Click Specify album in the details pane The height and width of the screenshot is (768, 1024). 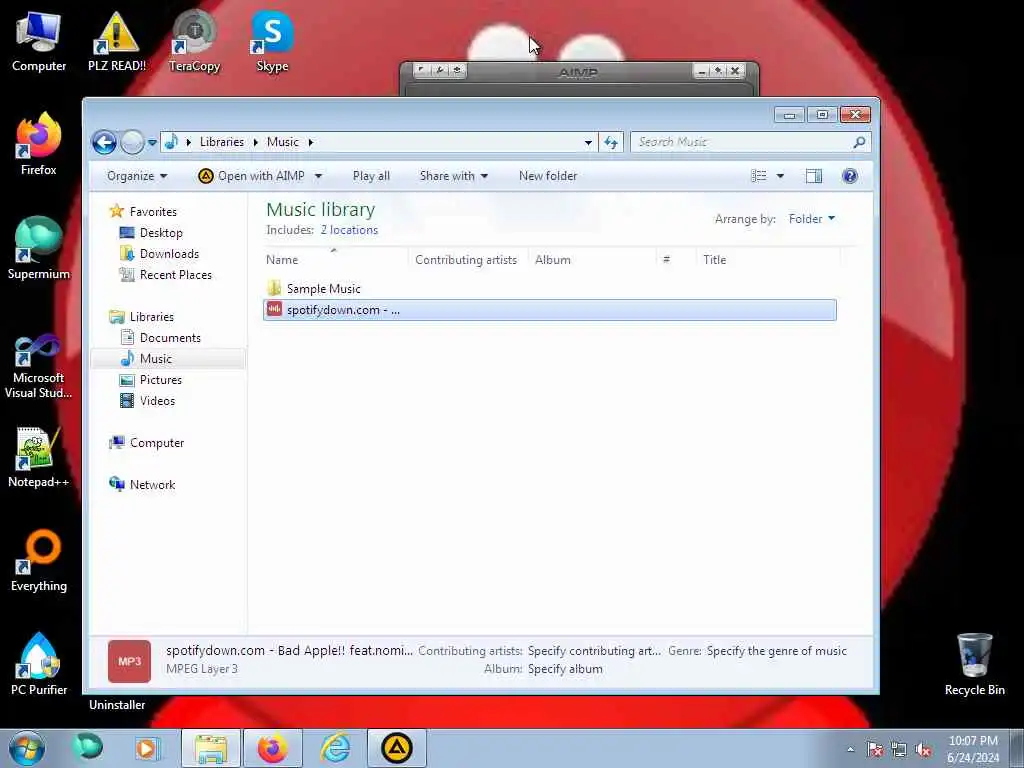pos(565,669)
